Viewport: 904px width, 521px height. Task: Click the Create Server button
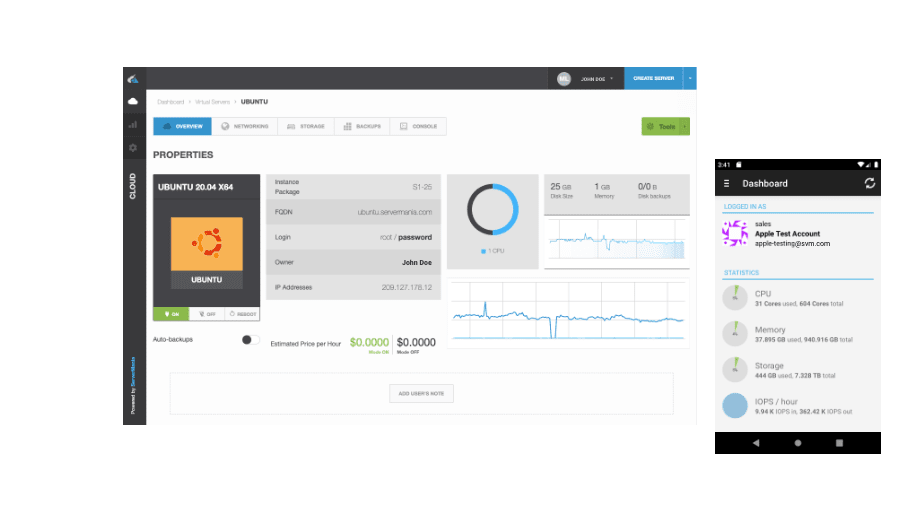[x=654, y=78]
